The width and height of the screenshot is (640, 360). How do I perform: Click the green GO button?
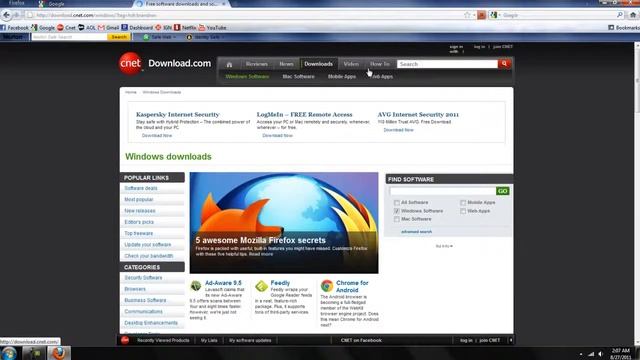(502, 191)
